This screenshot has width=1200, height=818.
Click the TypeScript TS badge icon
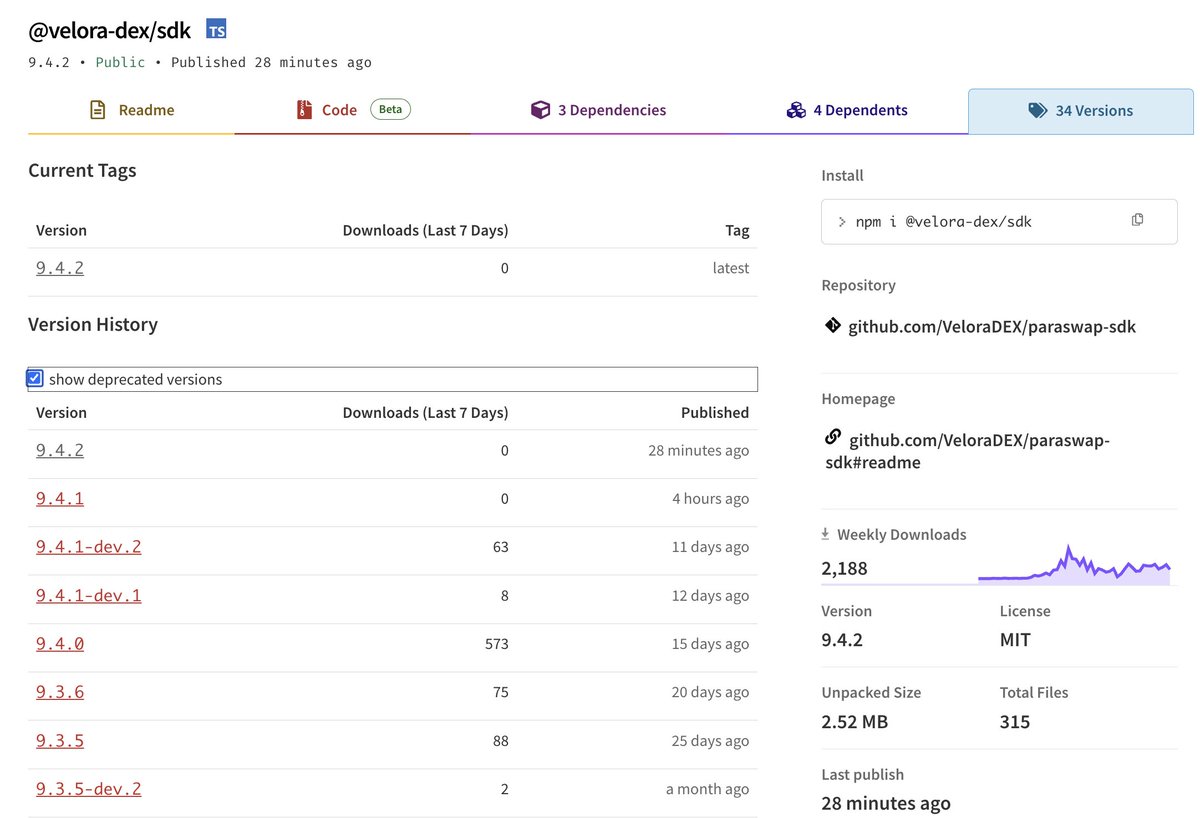tap(216, 29)
